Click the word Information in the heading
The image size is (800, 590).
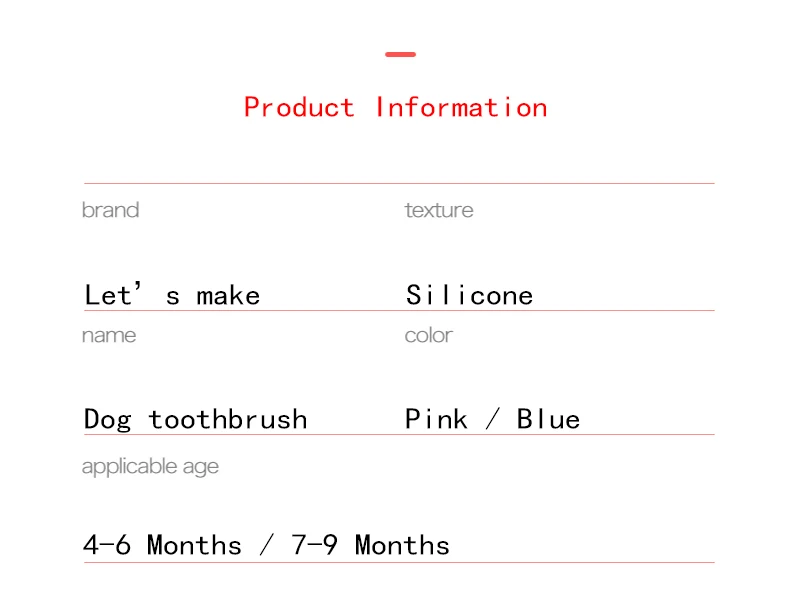click(x=461, y=107)
